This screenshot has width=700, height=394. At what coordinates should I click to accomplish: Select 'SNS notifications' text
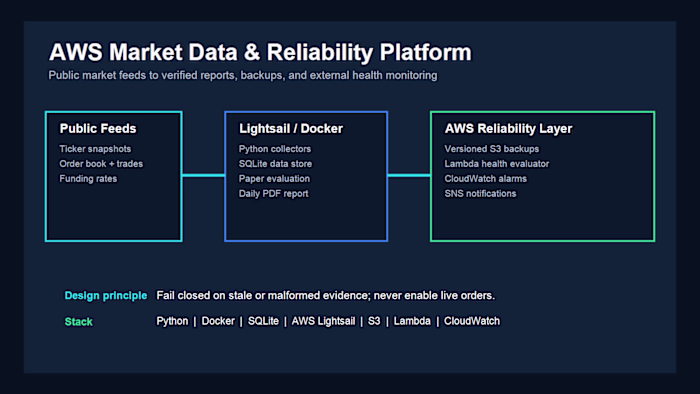tap(480, 194)
